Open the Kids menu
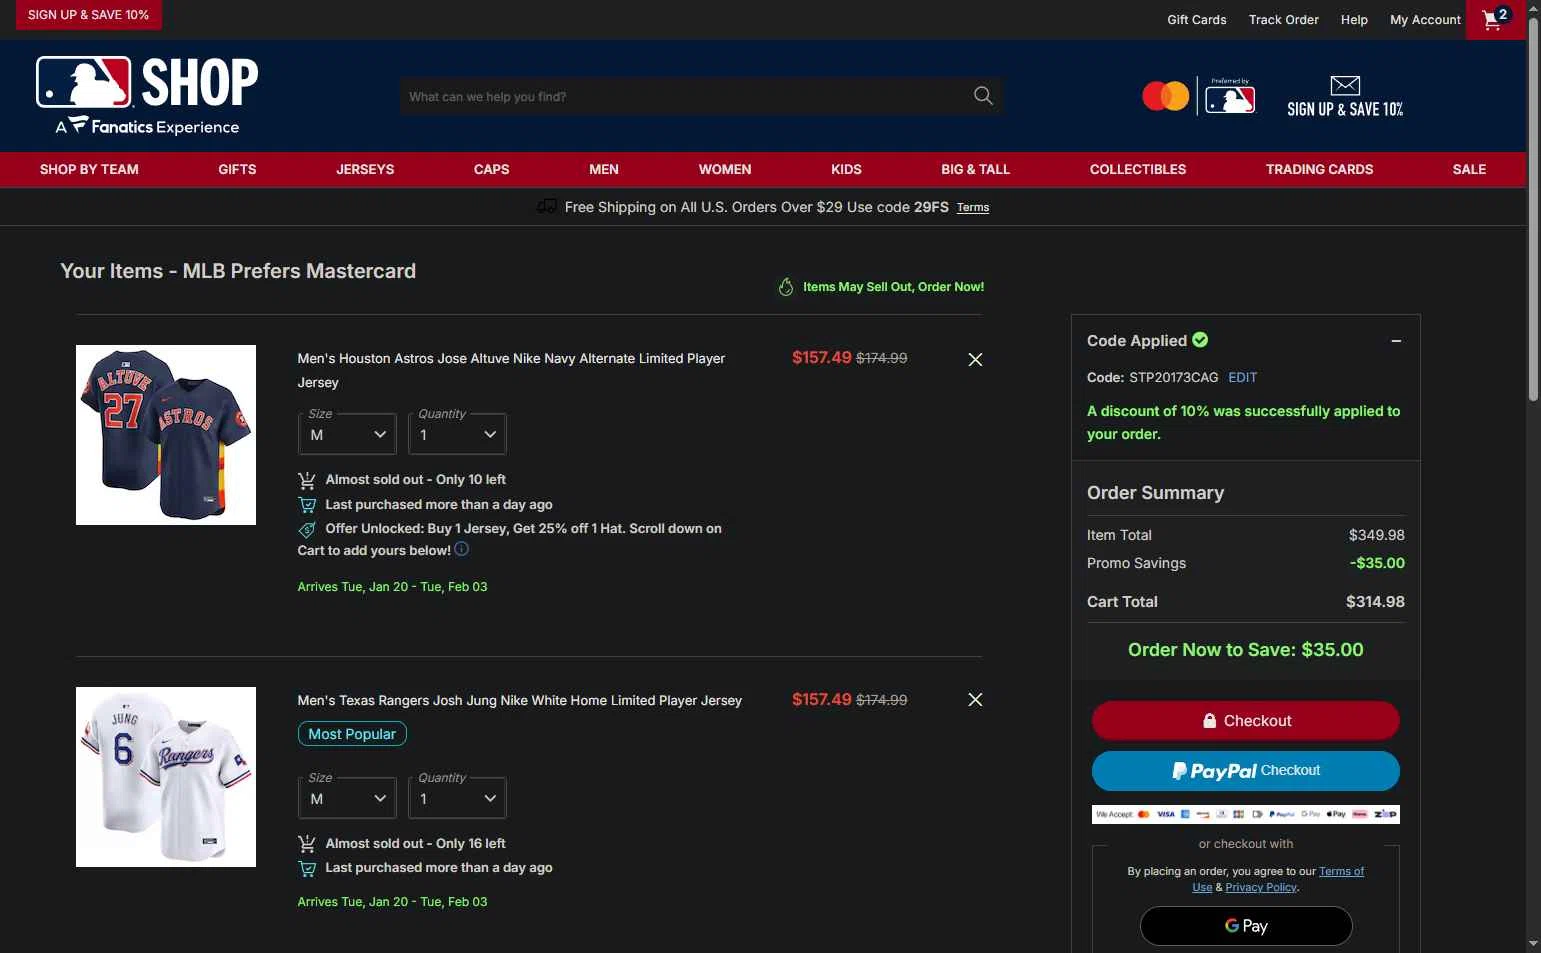Image resolution: width=1541 pixels, height=953 pixels. [846, 169]
